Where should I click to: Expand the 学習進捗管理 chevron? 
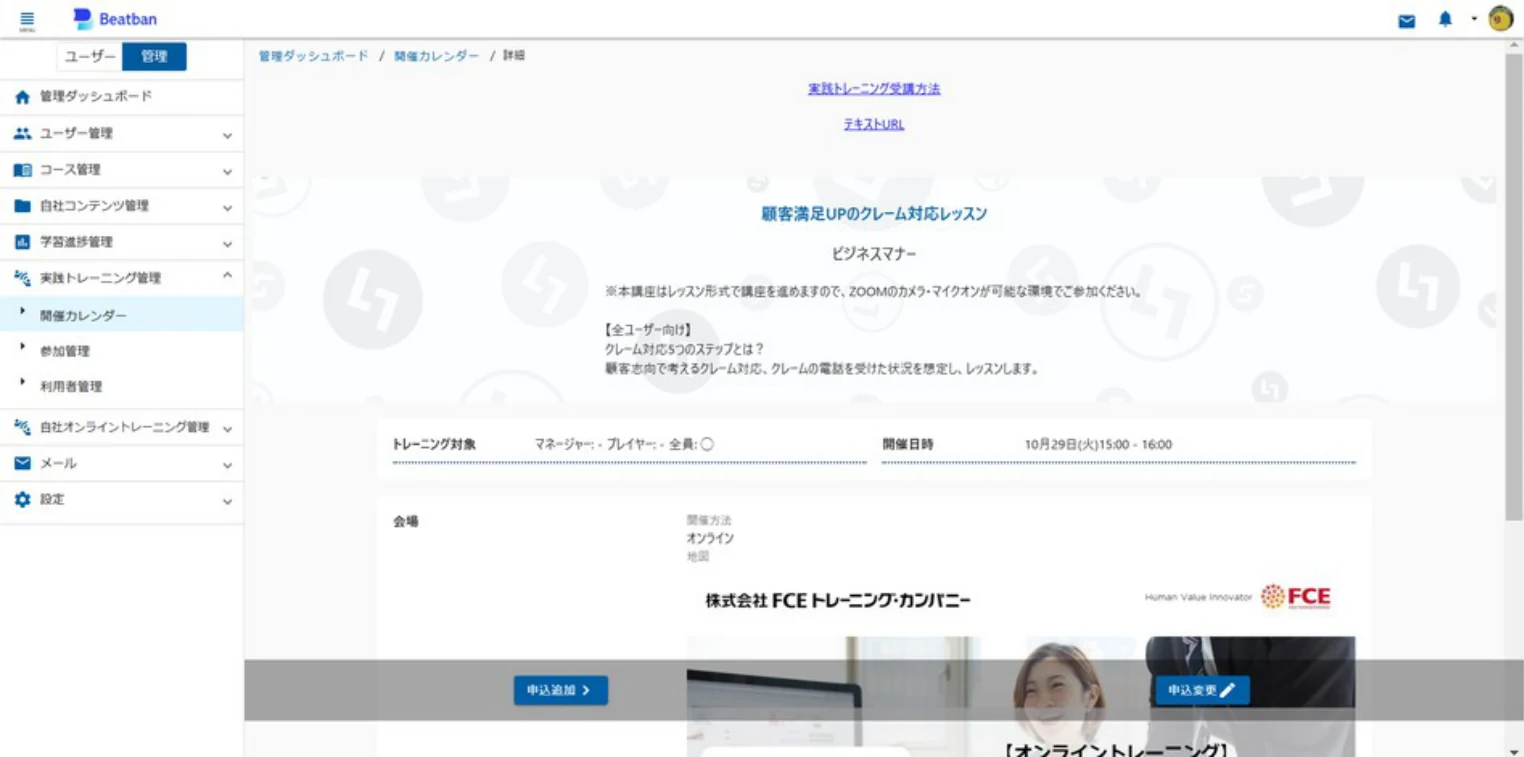227,244
